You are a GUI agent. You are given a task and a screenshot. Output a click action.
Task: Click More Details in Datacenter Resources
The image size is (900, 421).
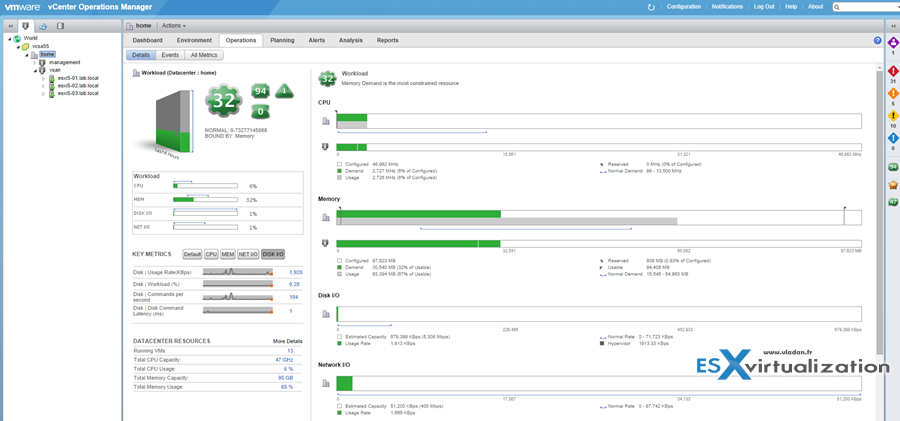click(x=288, y=341)
